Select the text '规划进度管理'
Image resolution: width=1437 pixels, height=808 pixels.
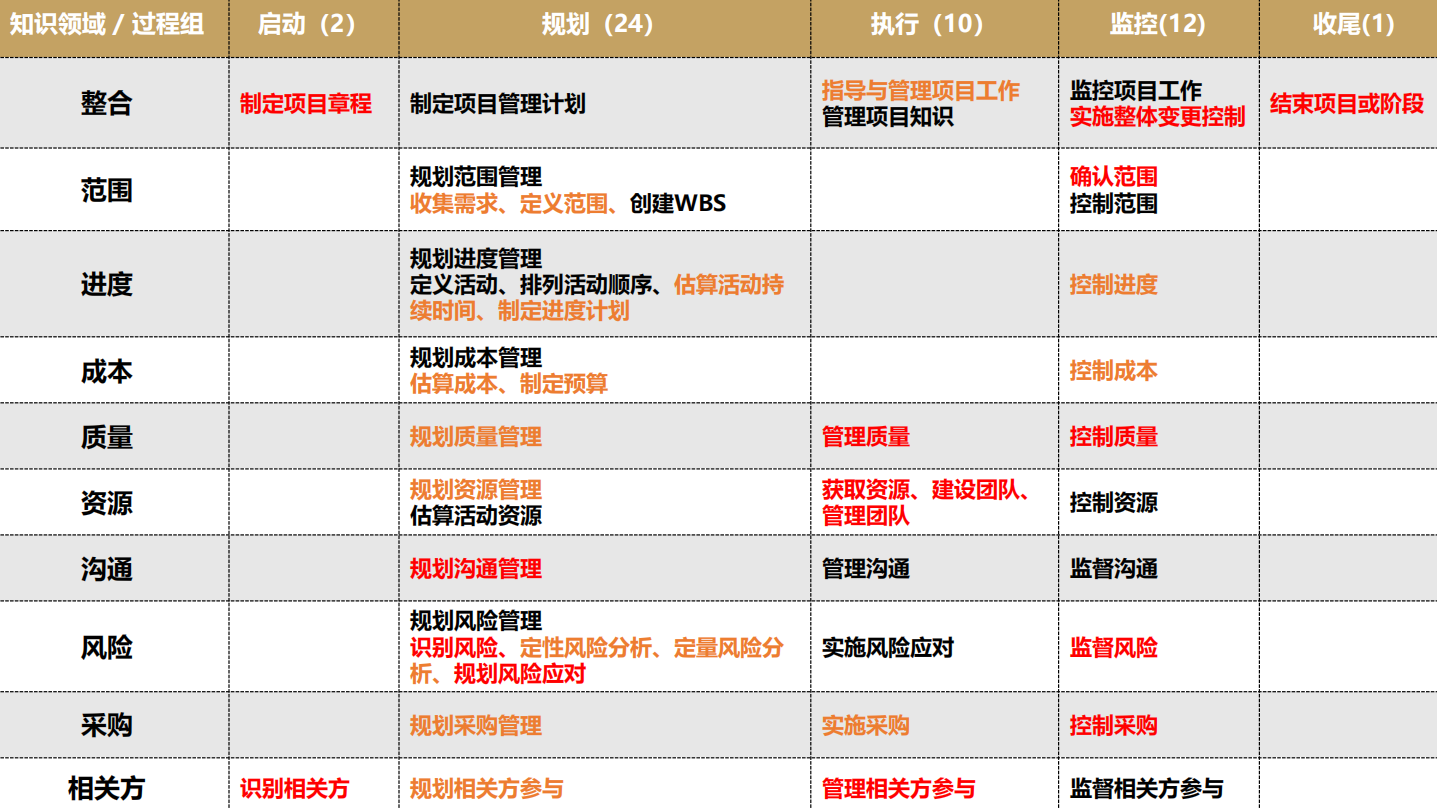tap(475, 259)
